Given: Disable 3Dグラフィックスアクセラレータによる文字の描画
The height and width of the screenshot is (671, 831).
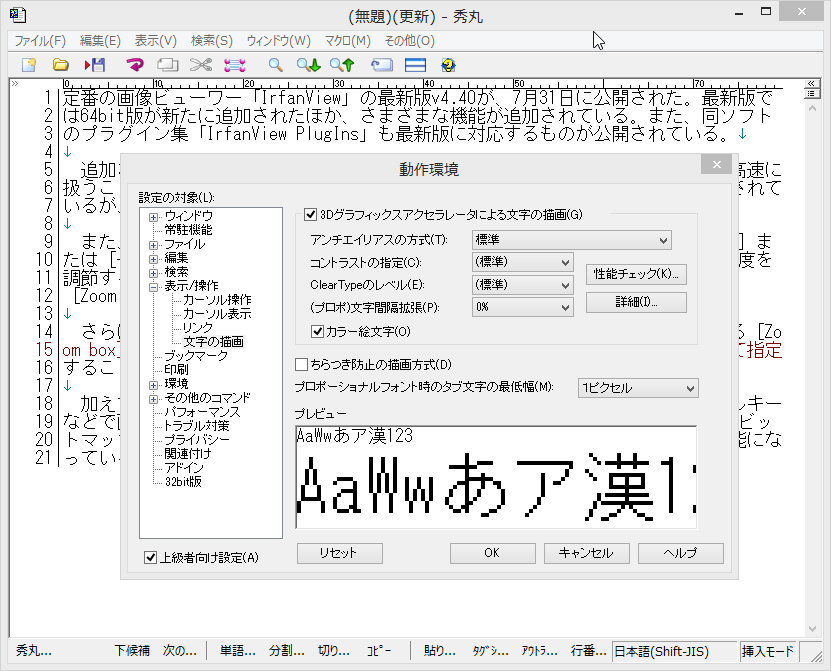Looking at the screenshot, I should 310,214.
